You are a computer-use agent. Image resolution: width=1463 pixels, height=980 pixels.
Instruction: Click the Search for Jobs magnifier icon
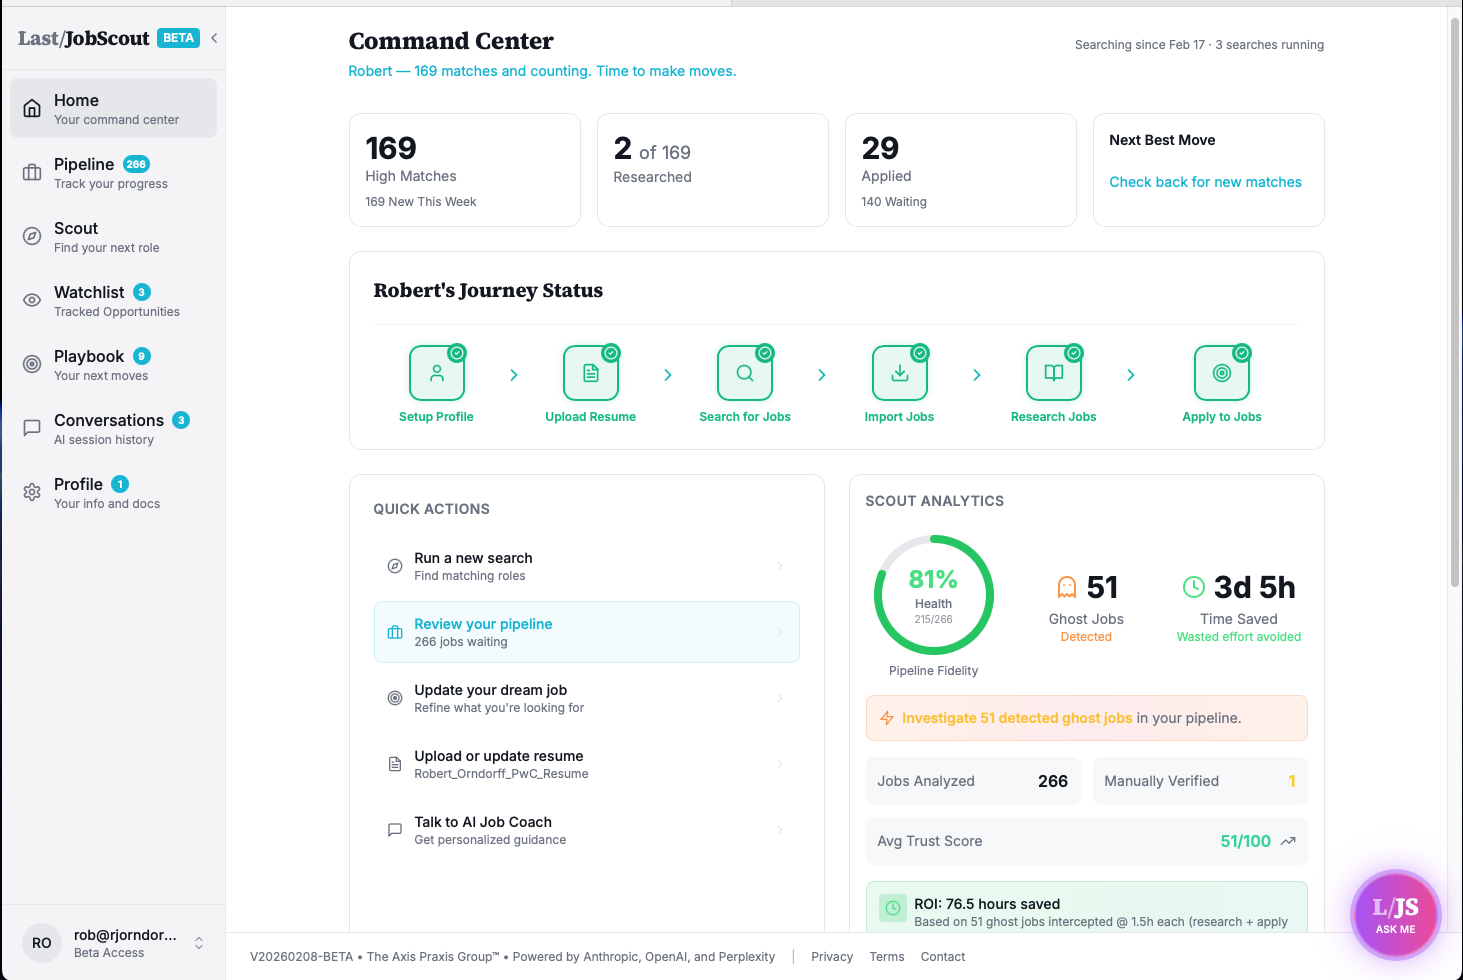(x=745, y=372)
